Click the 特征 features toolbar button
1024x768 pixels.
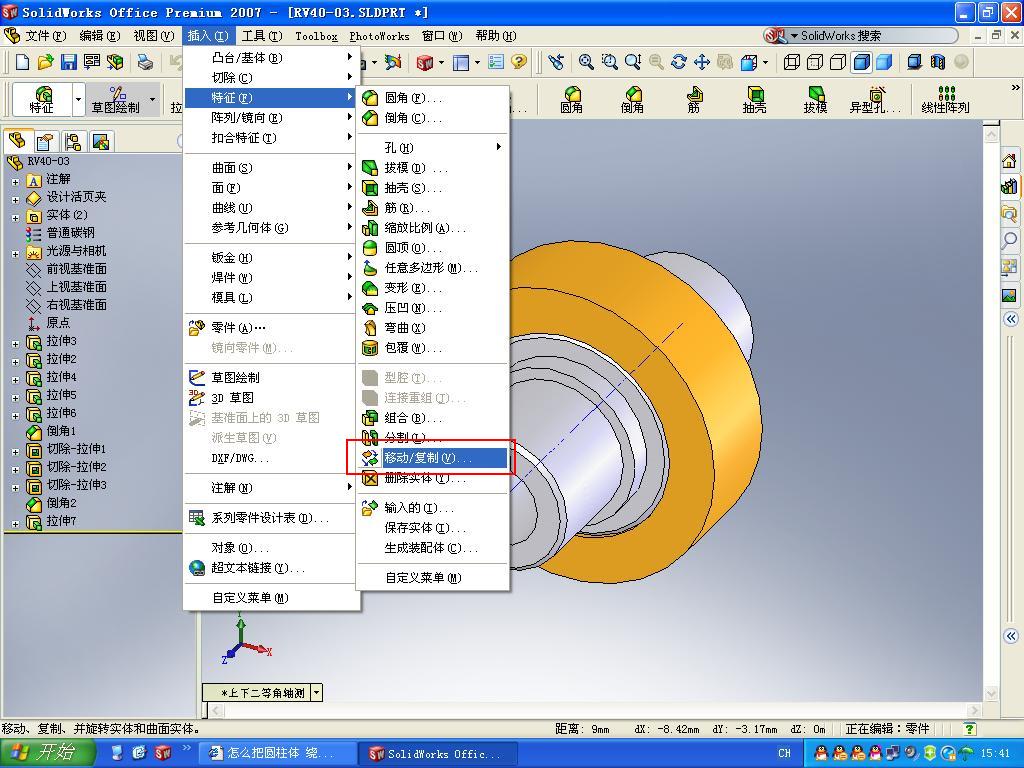[x=42, y=100]
